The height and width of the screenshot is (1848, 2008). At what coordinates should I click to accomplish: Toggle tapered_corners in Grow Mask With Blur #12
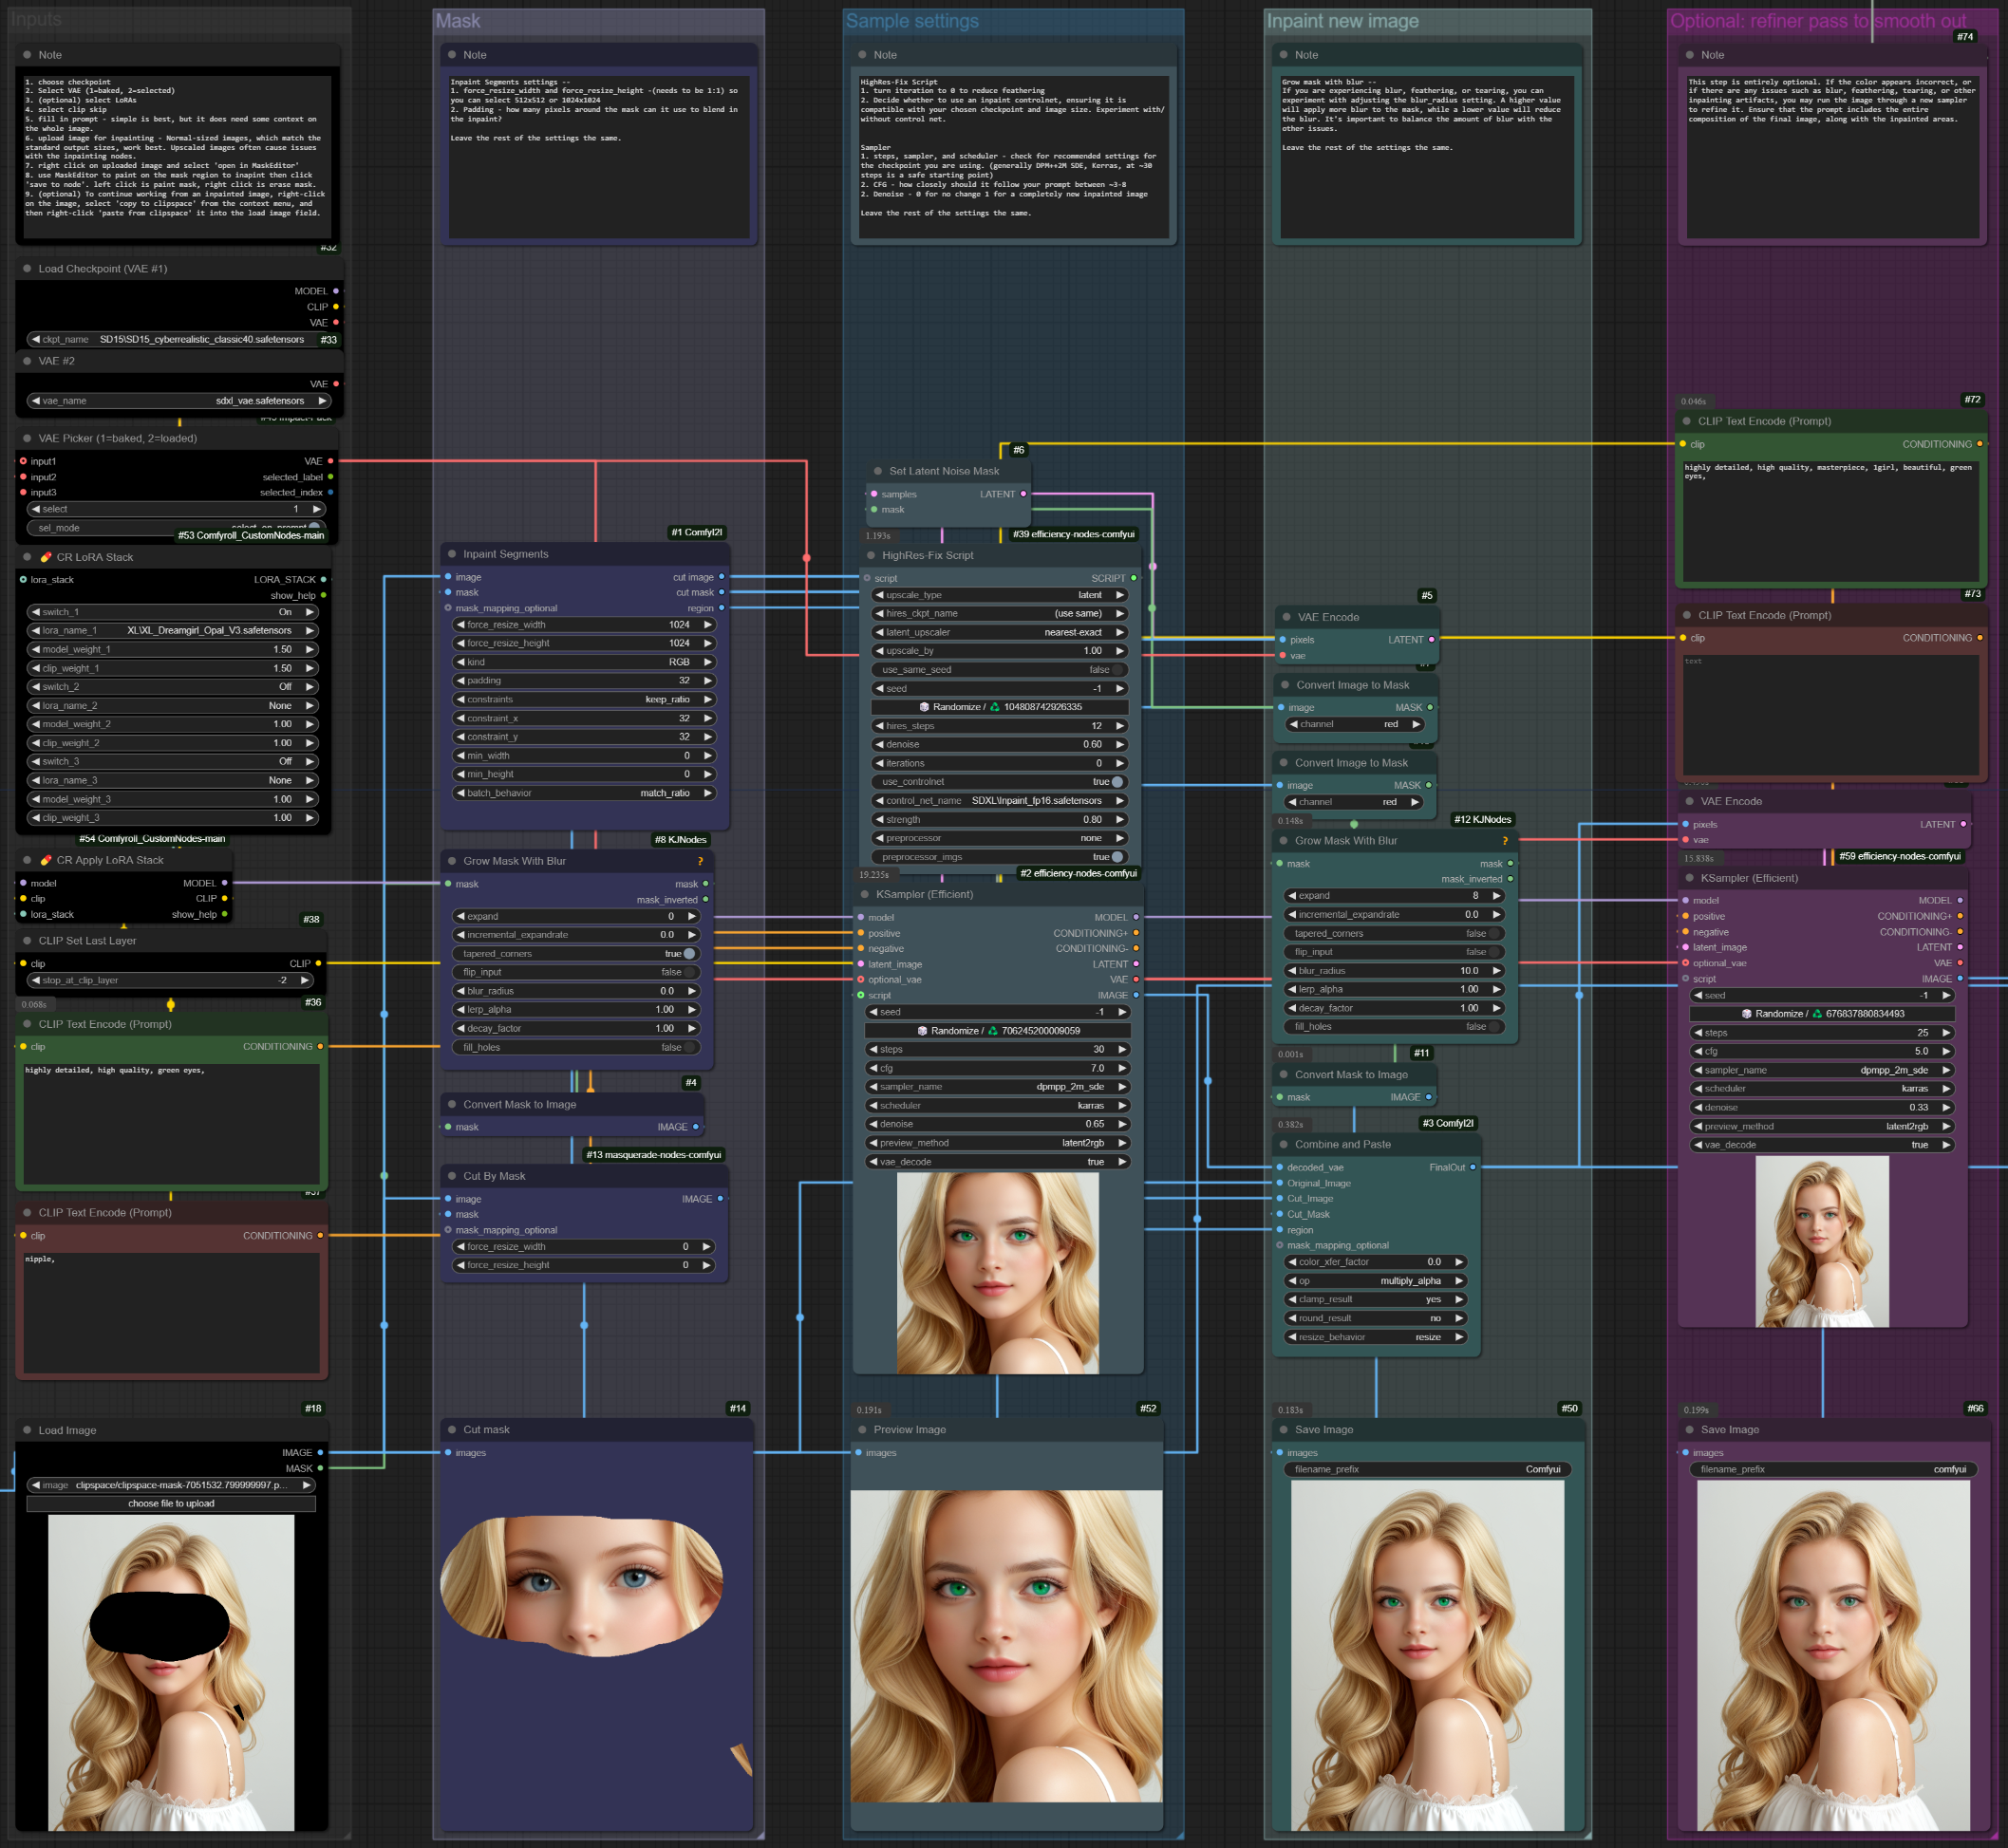click(x=1395, y=934)
